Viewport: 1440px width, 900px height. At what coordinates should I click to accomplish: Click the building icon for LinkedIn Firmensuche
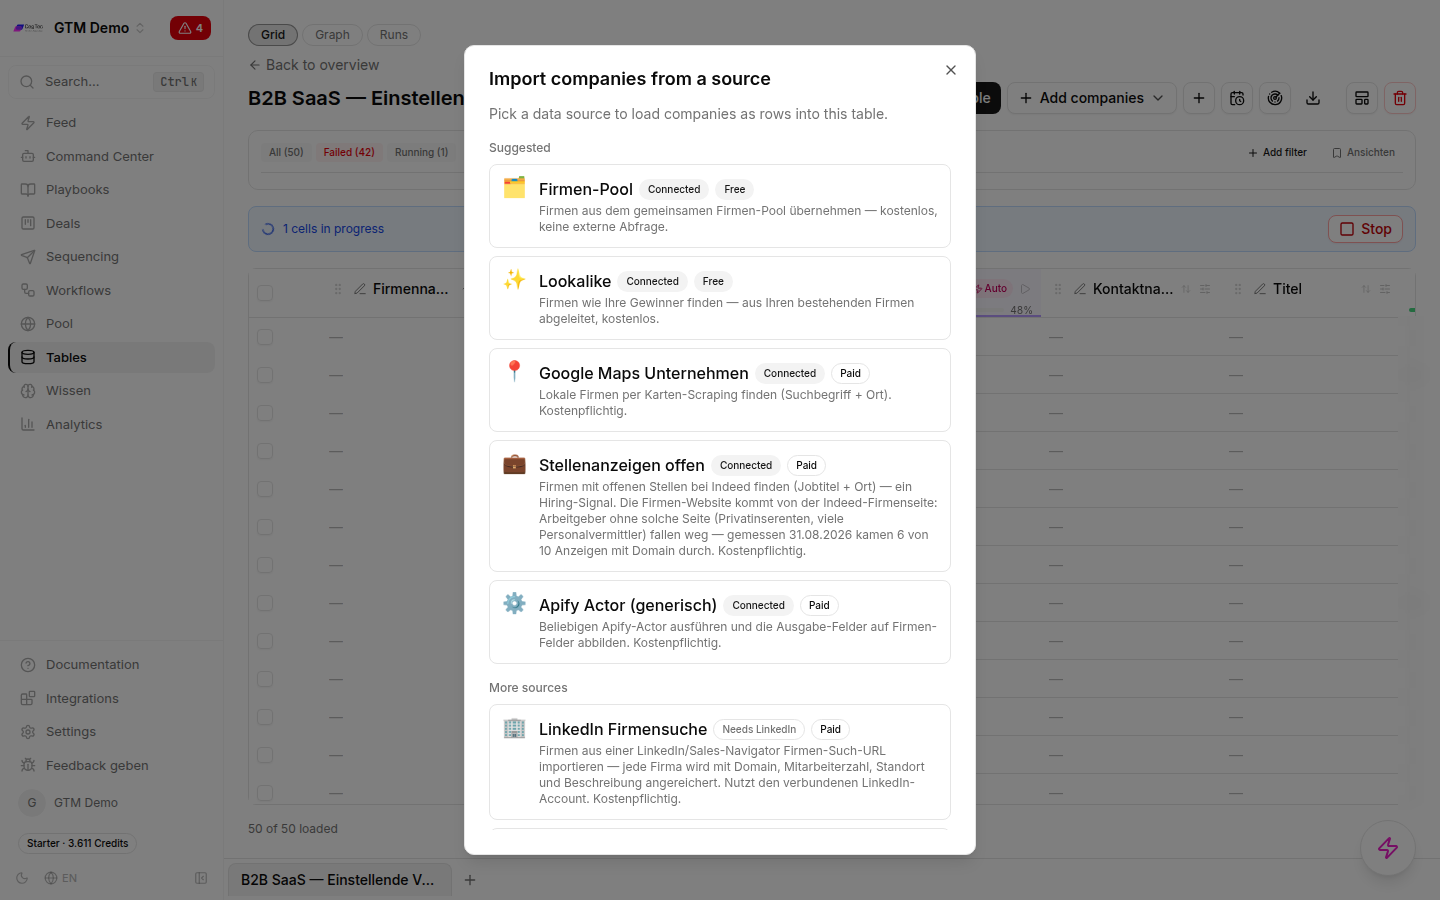click(514, 727)
